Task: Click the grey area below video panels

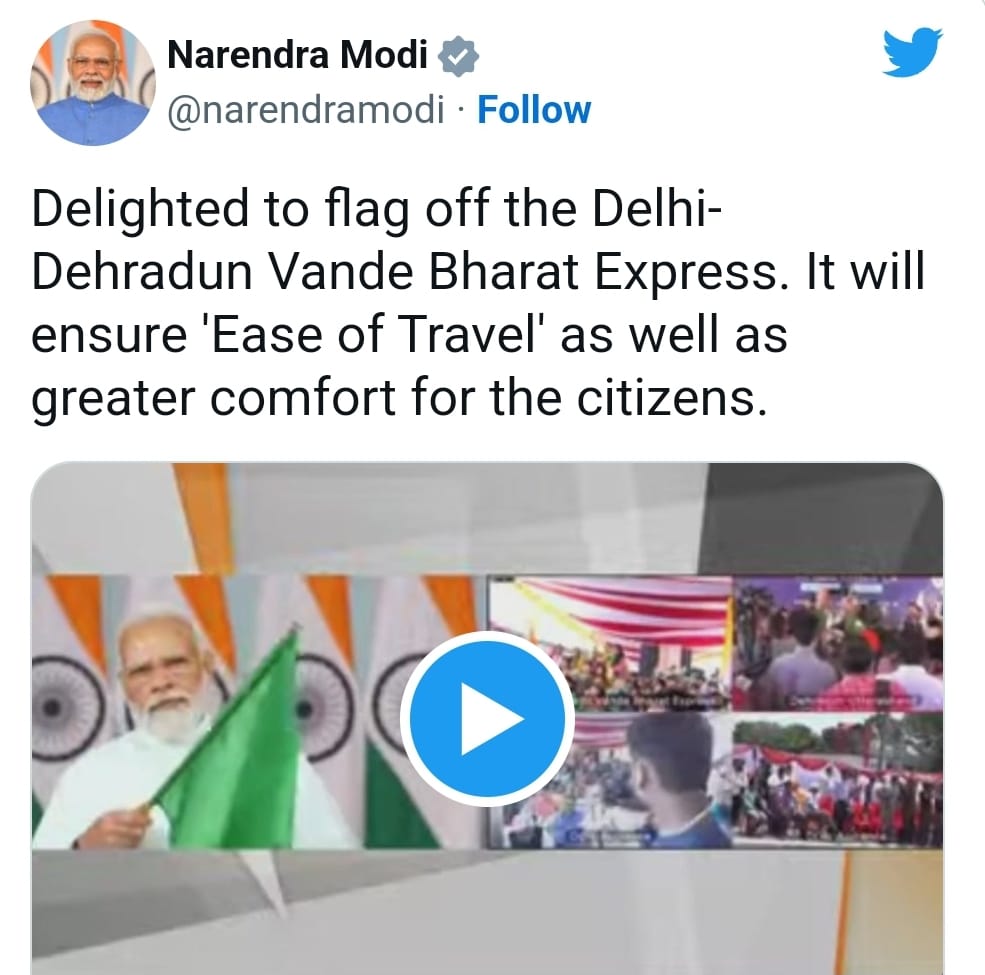Action: coord(487,911)
